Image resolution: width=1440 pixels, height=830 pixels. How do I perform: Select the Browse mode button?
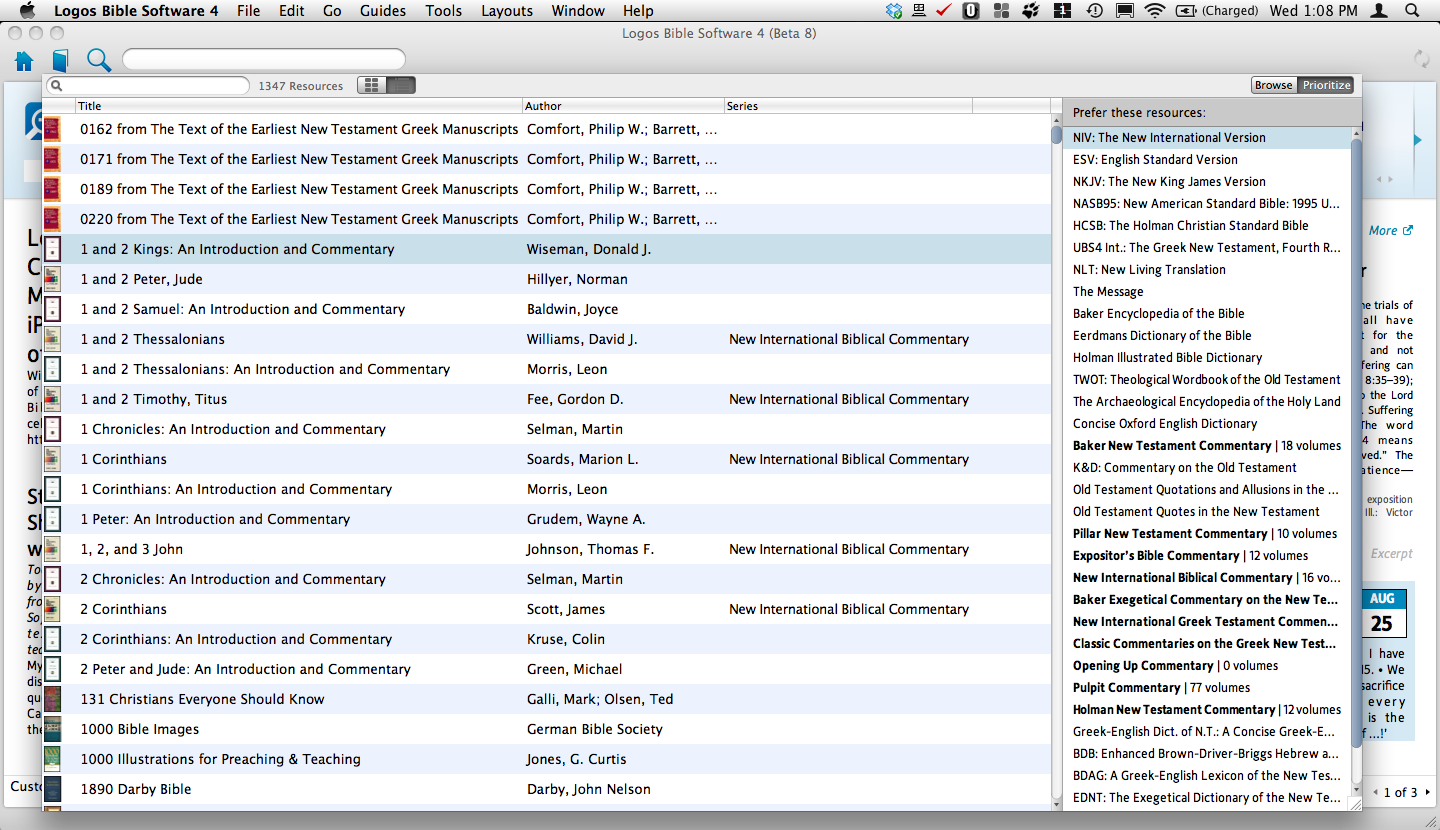click(1274, 85)
